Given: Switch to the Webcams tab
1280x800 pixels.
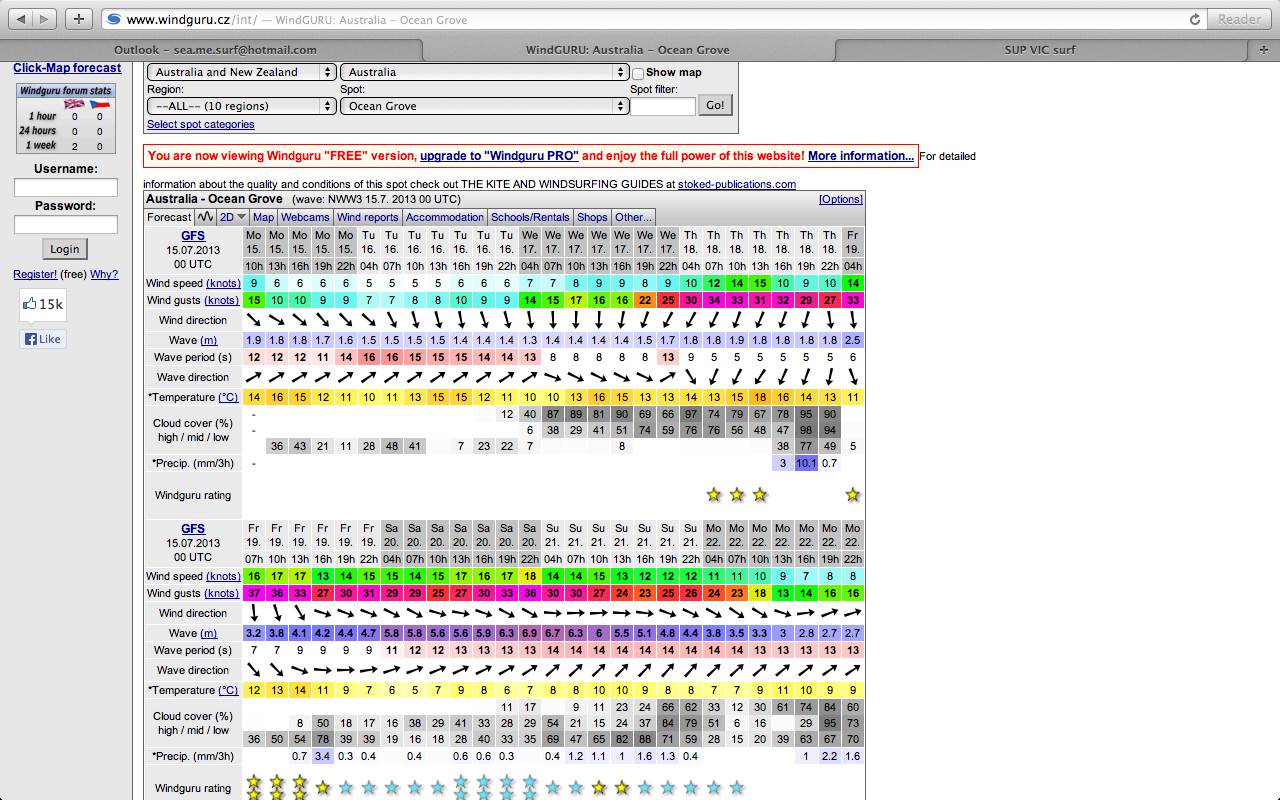Looking at the screenshot, I should (305, 217).
